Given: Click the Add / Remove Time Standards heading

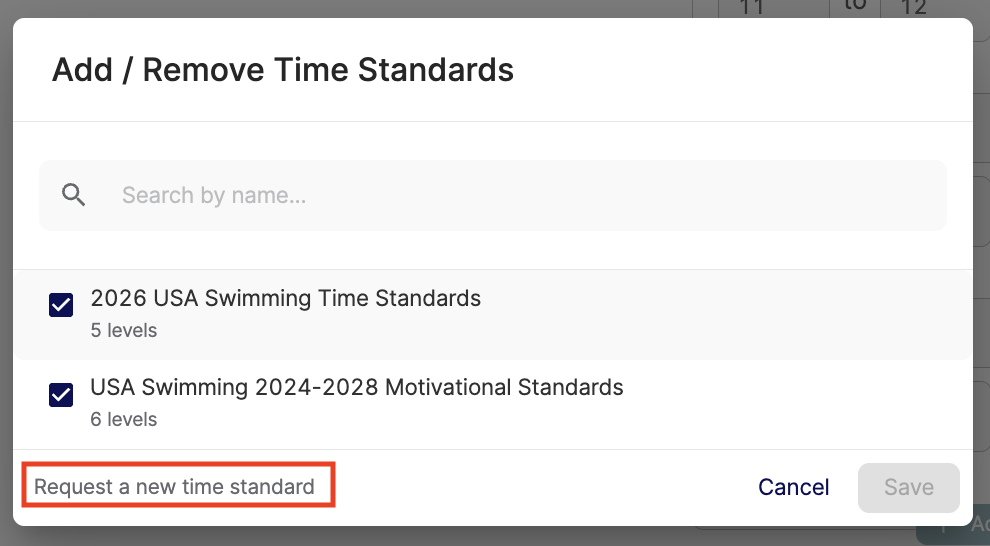Looking at the screenshot, I should [282, 70].
